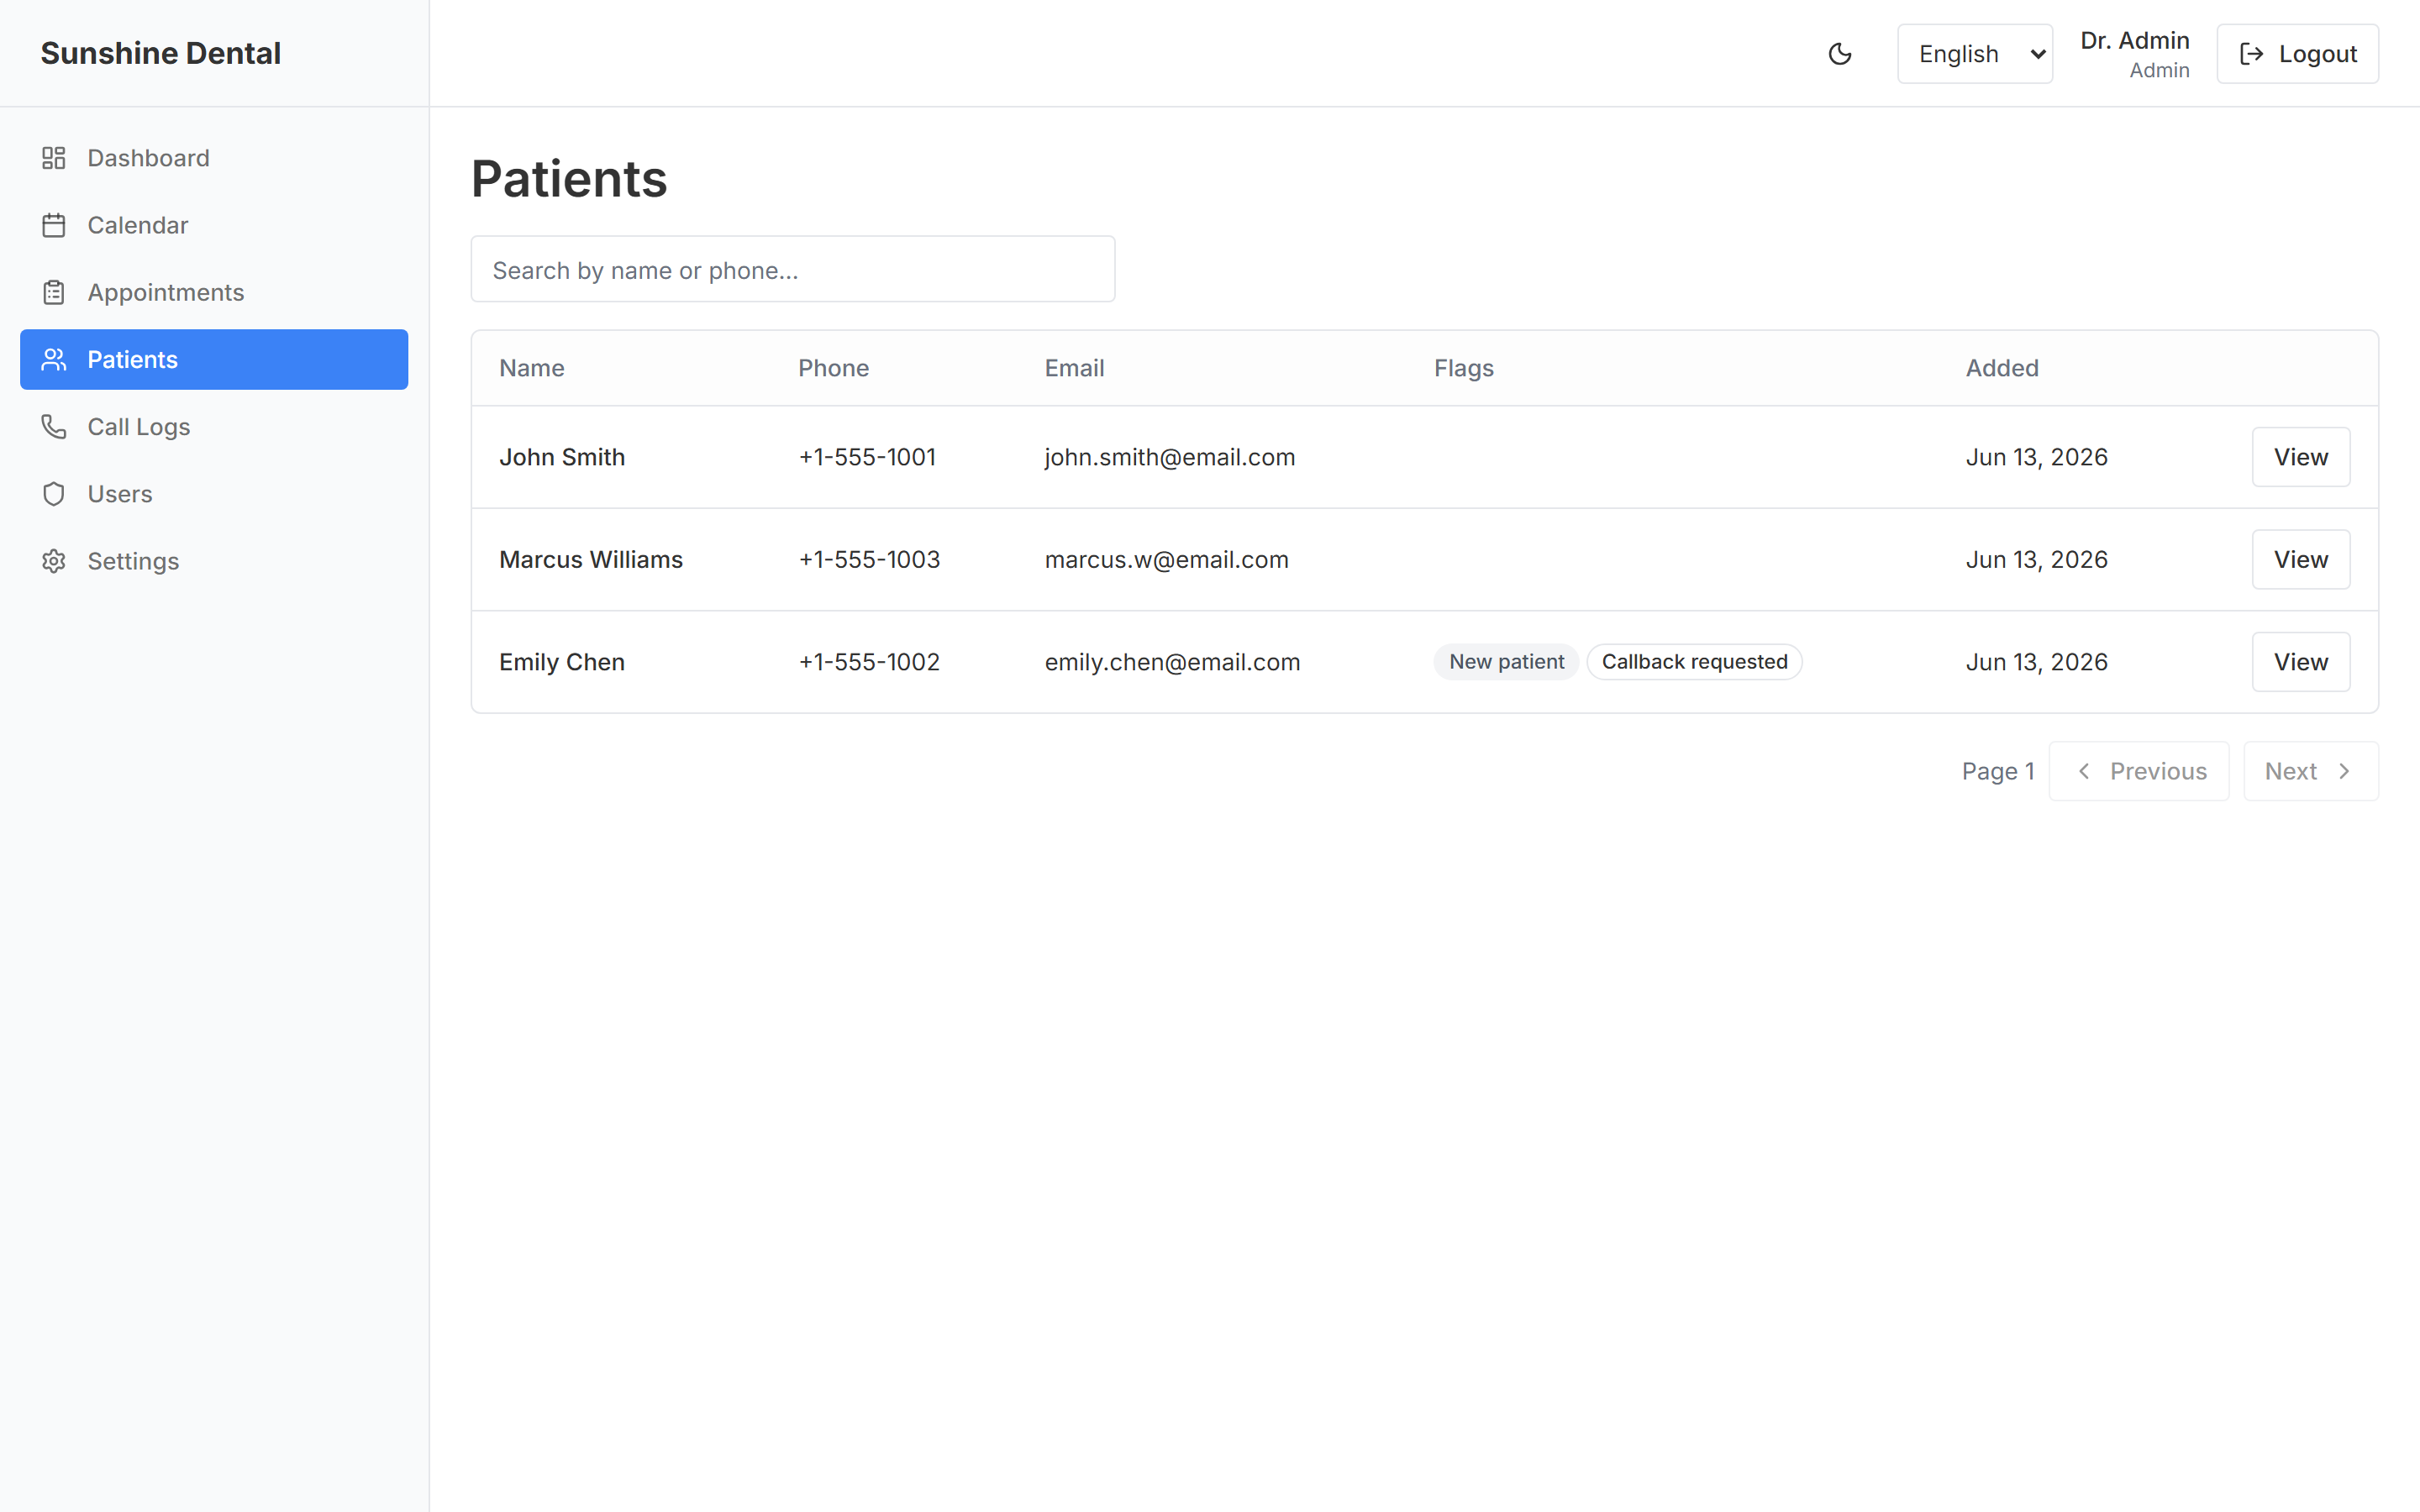Click the Sunshine Dental logo title

(161, 53)
